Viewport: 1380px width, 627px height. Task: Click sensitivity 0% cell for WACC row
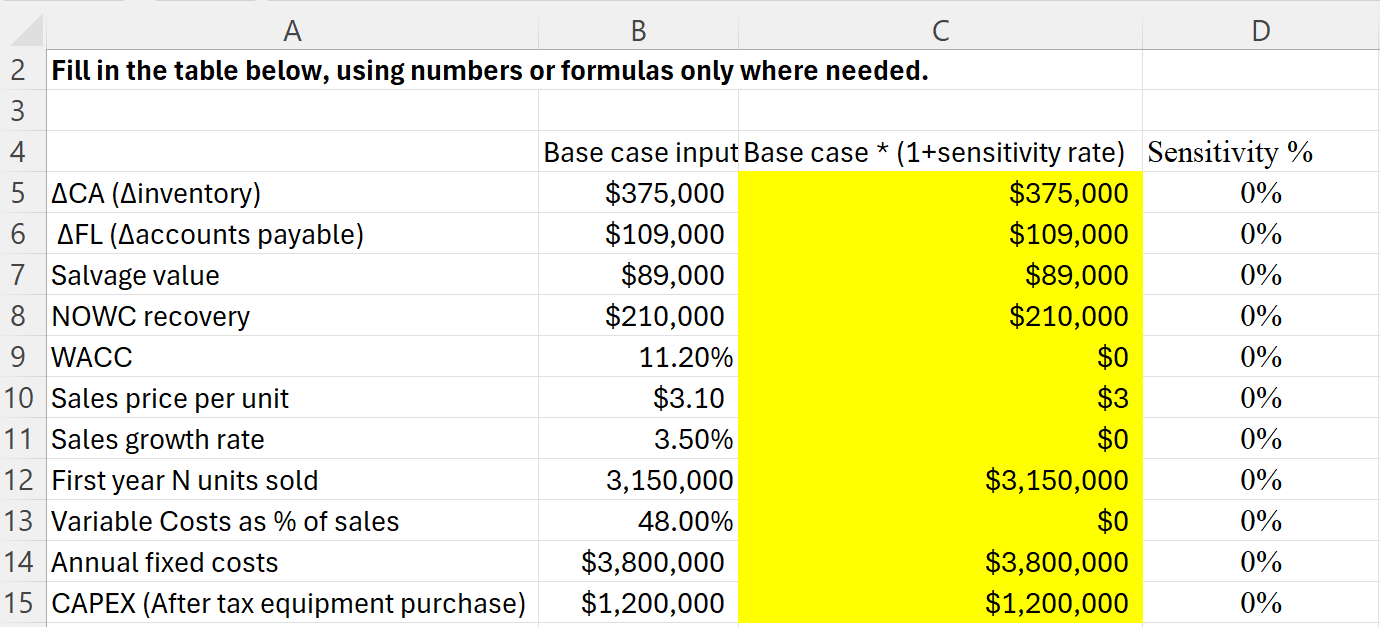1261,357
